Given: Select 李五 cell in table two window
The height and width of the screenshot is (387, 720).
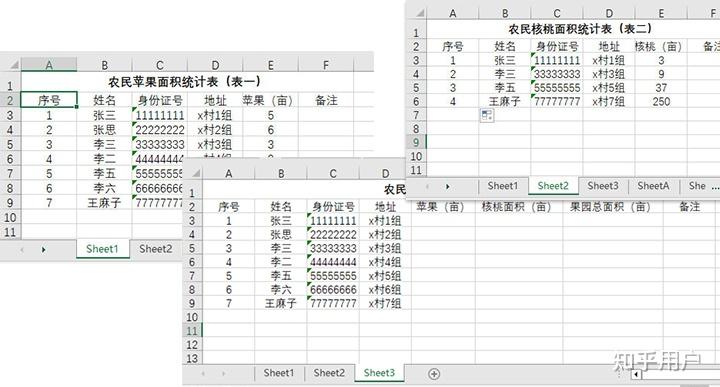Looking at the screenshot, I should click(x=505, y=88).
